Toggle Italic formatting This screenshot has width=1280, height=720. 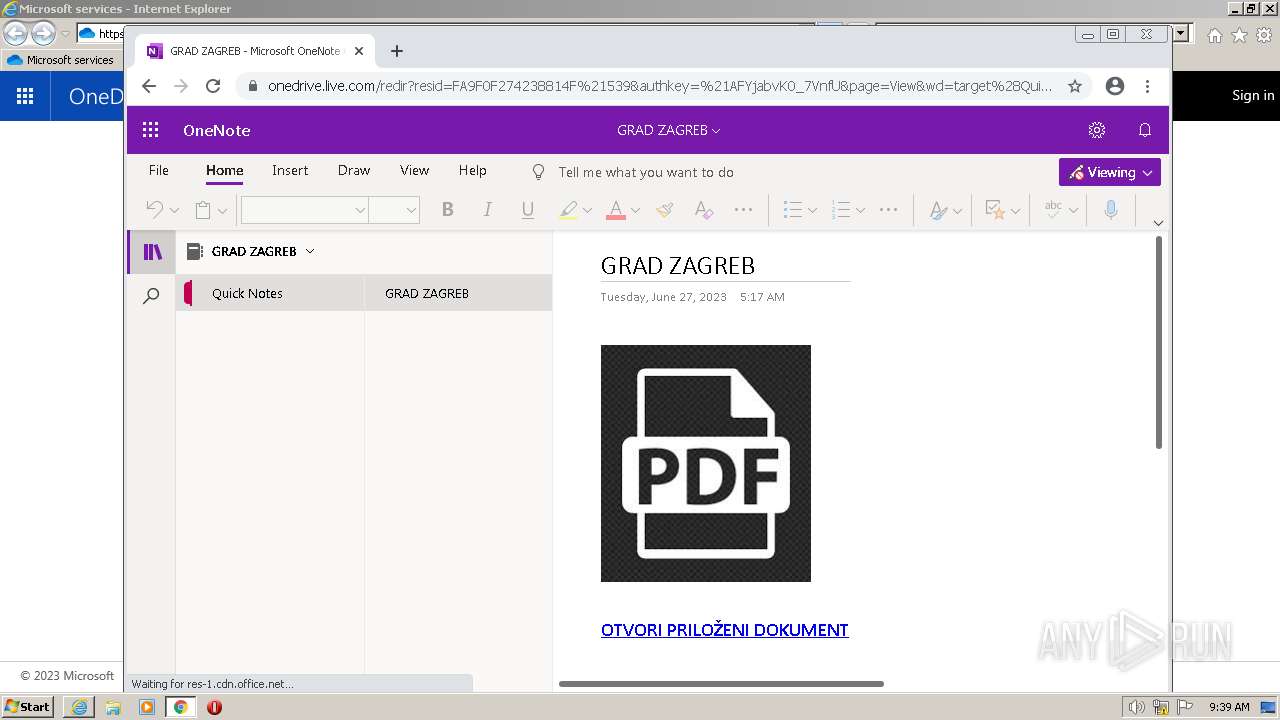point(487,209)
